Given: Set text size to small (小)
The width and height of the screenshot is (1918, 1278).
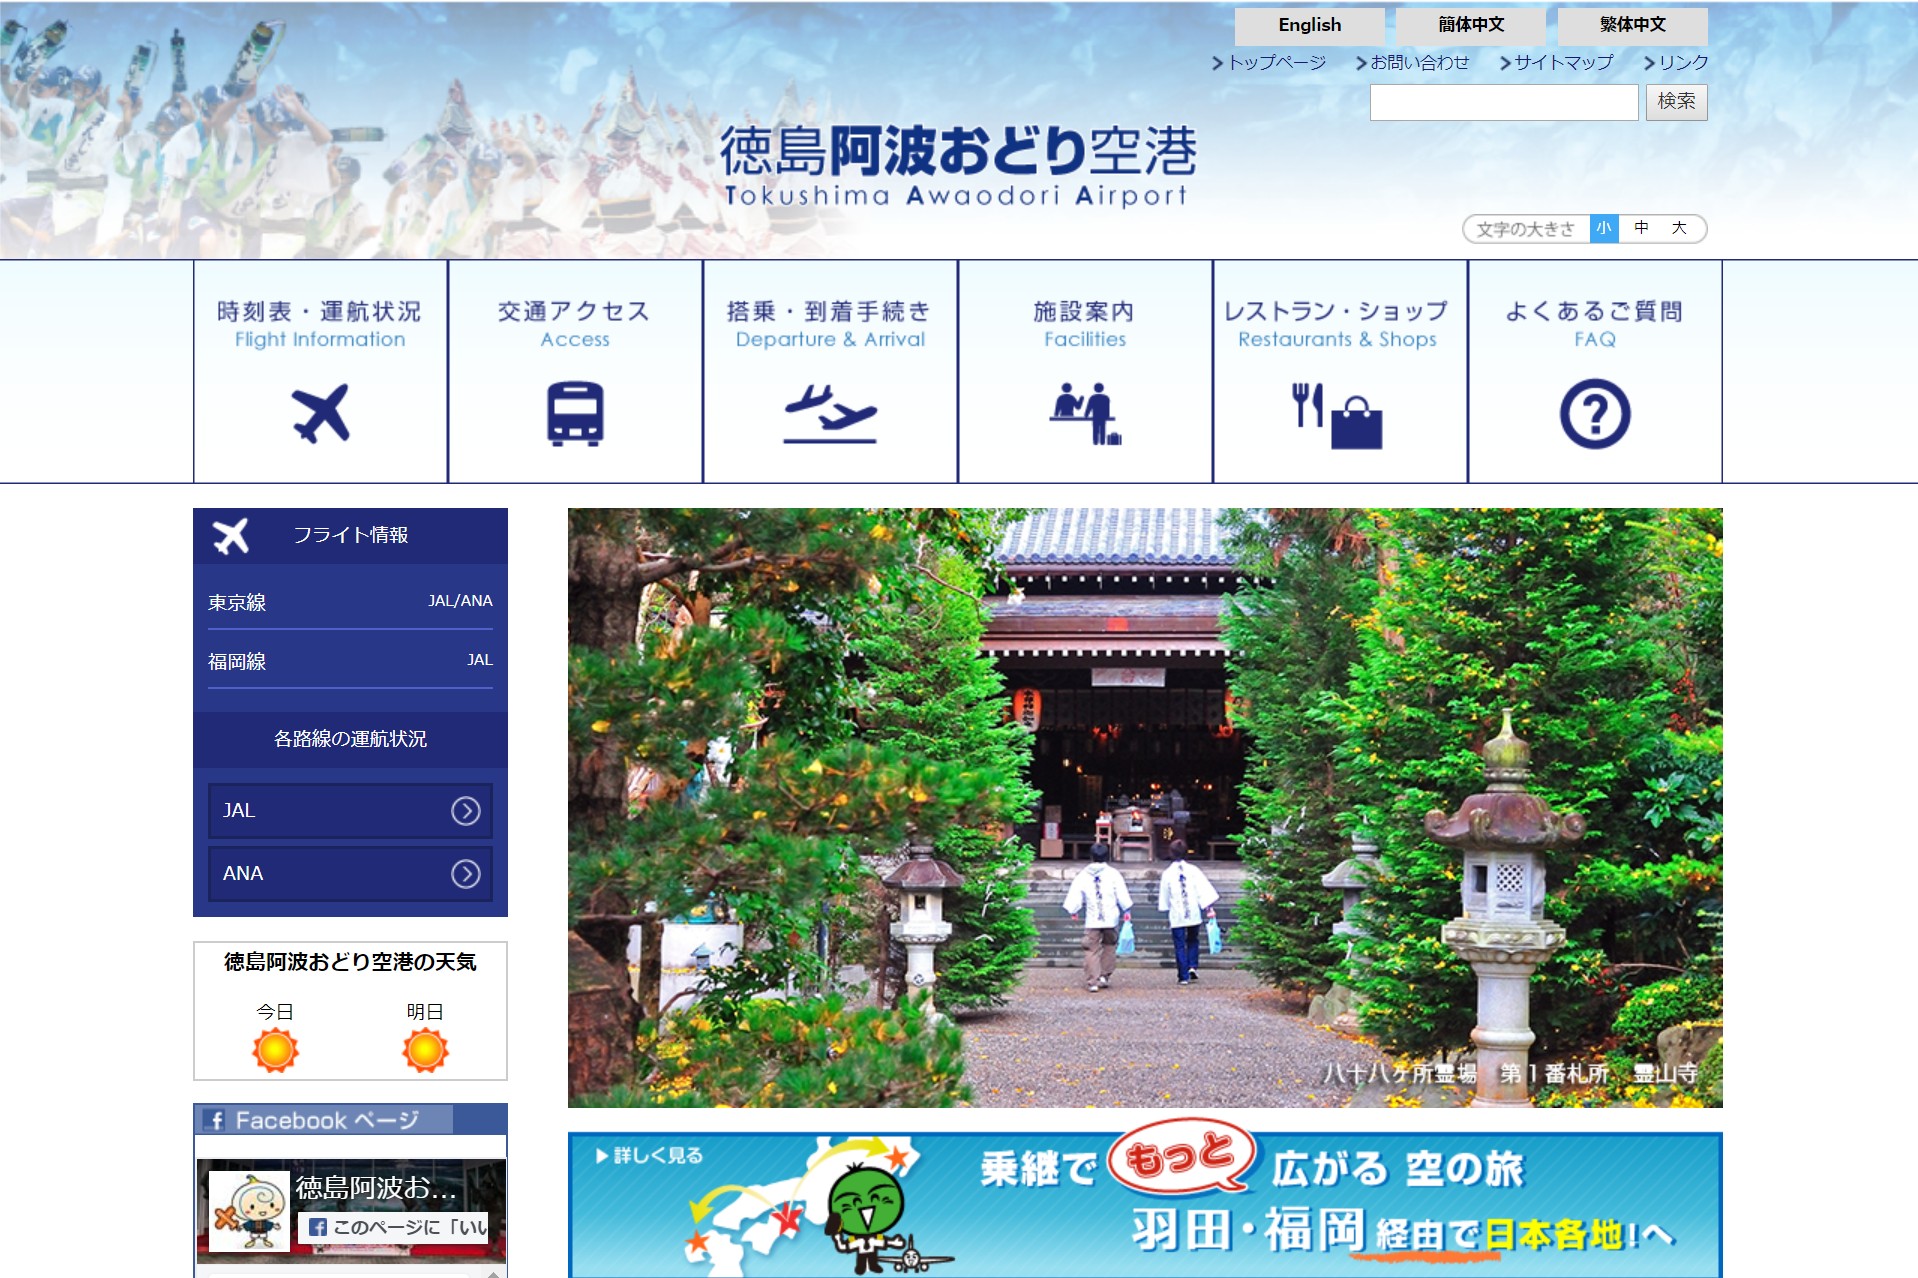Looking at the screenshot, I should [x=1604, y=228].
